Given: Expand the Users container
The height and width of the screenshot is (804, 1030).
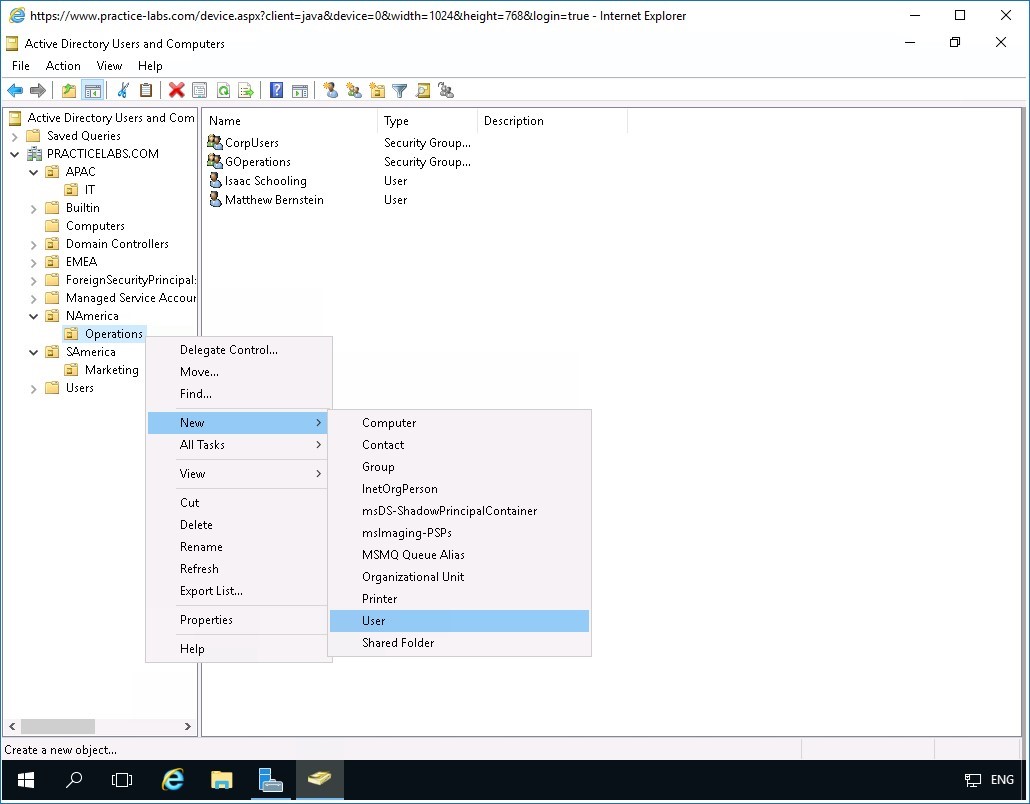Looking at the screenshot, I should pos(34,389).
